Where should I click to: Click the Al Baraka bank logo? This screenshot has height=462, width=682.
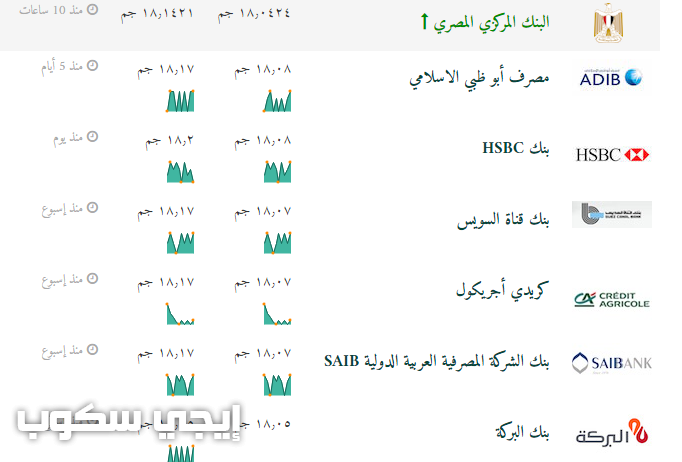click(612, 432)
